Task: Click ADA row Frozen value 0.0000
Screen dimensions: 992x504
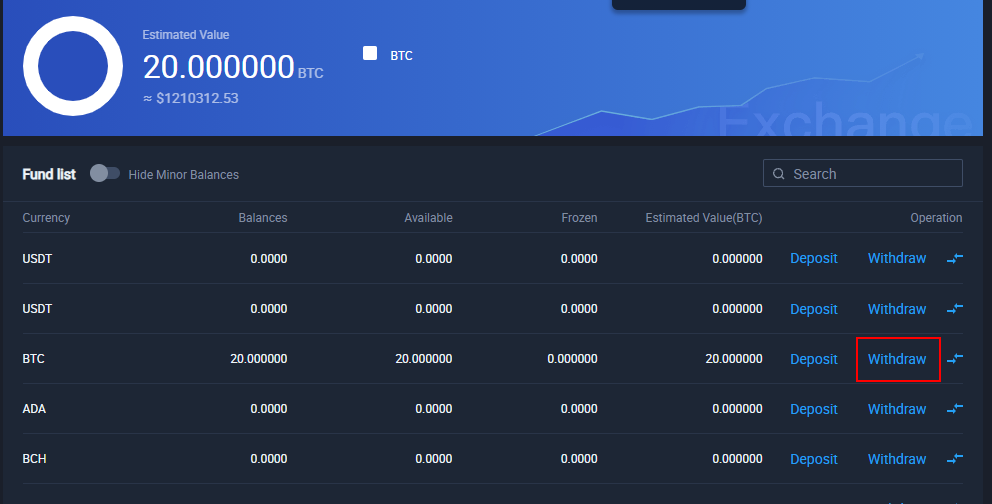Action: (x=579, y=409)
